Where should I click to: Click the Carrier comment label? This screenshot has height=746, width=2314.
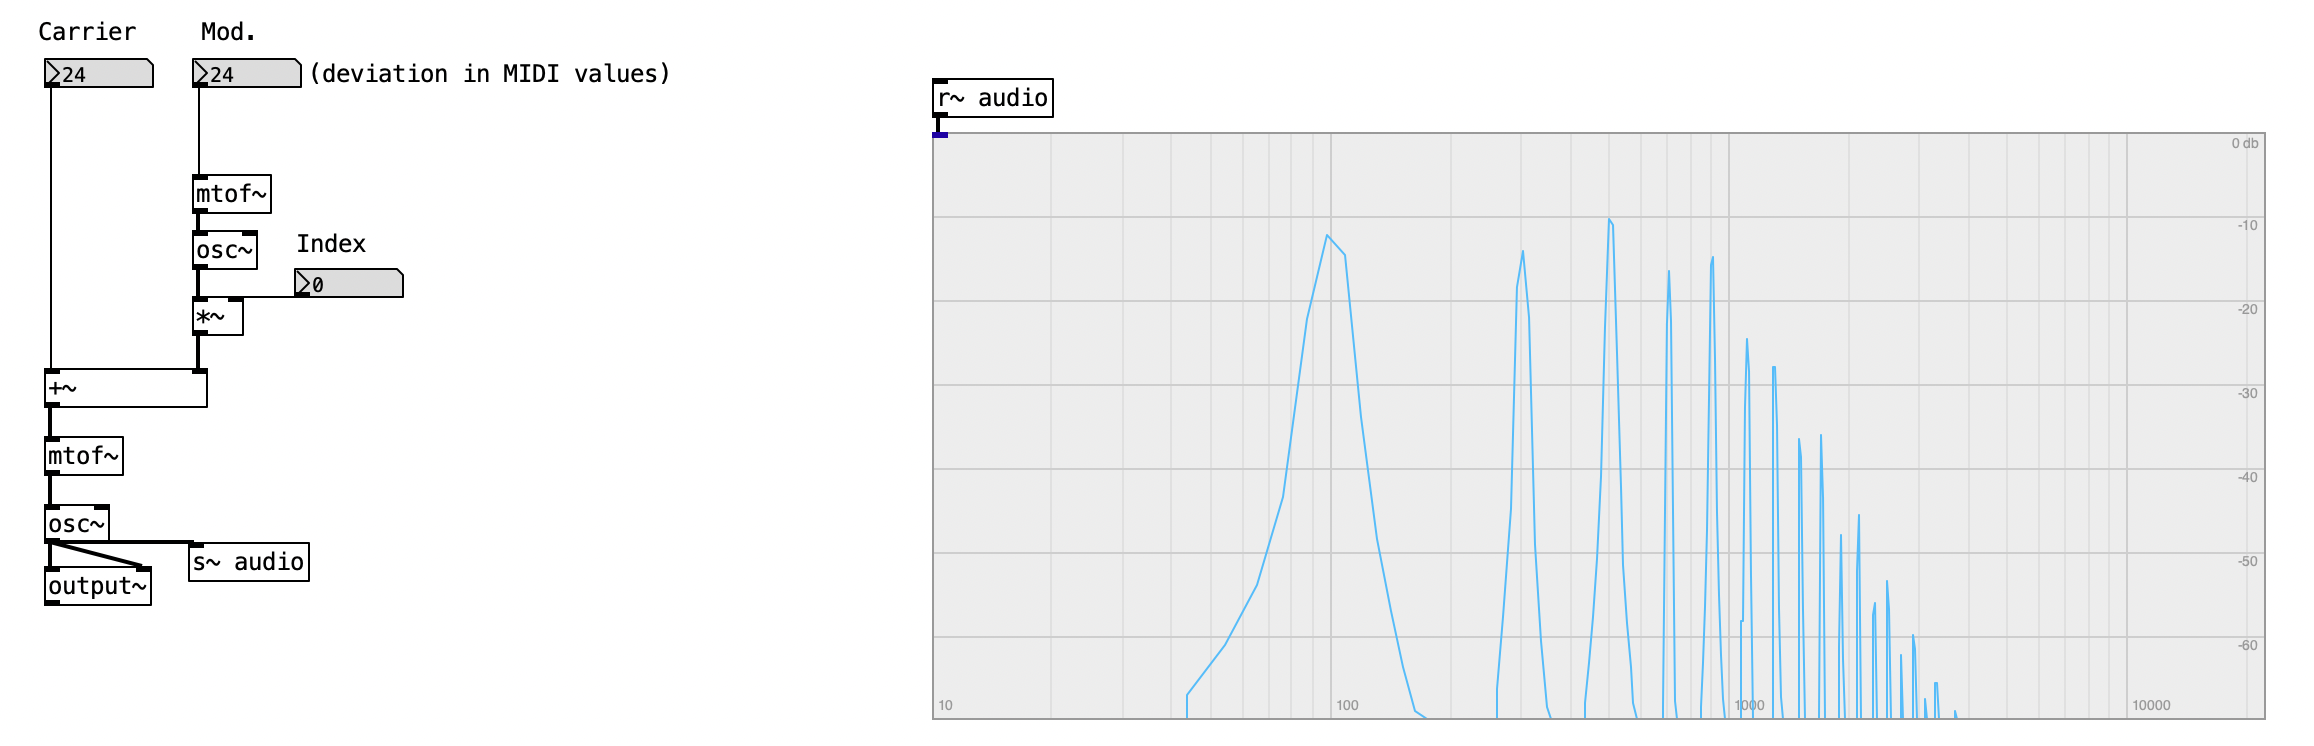[87, 32]
